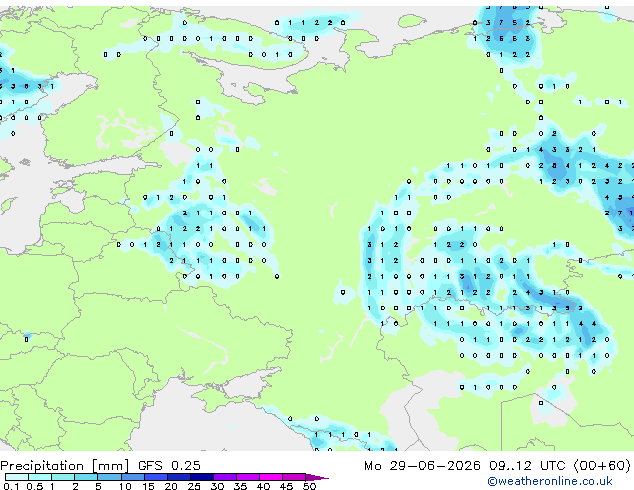Click the 'Mo 29-06-2026' date text

pos(422,466)
